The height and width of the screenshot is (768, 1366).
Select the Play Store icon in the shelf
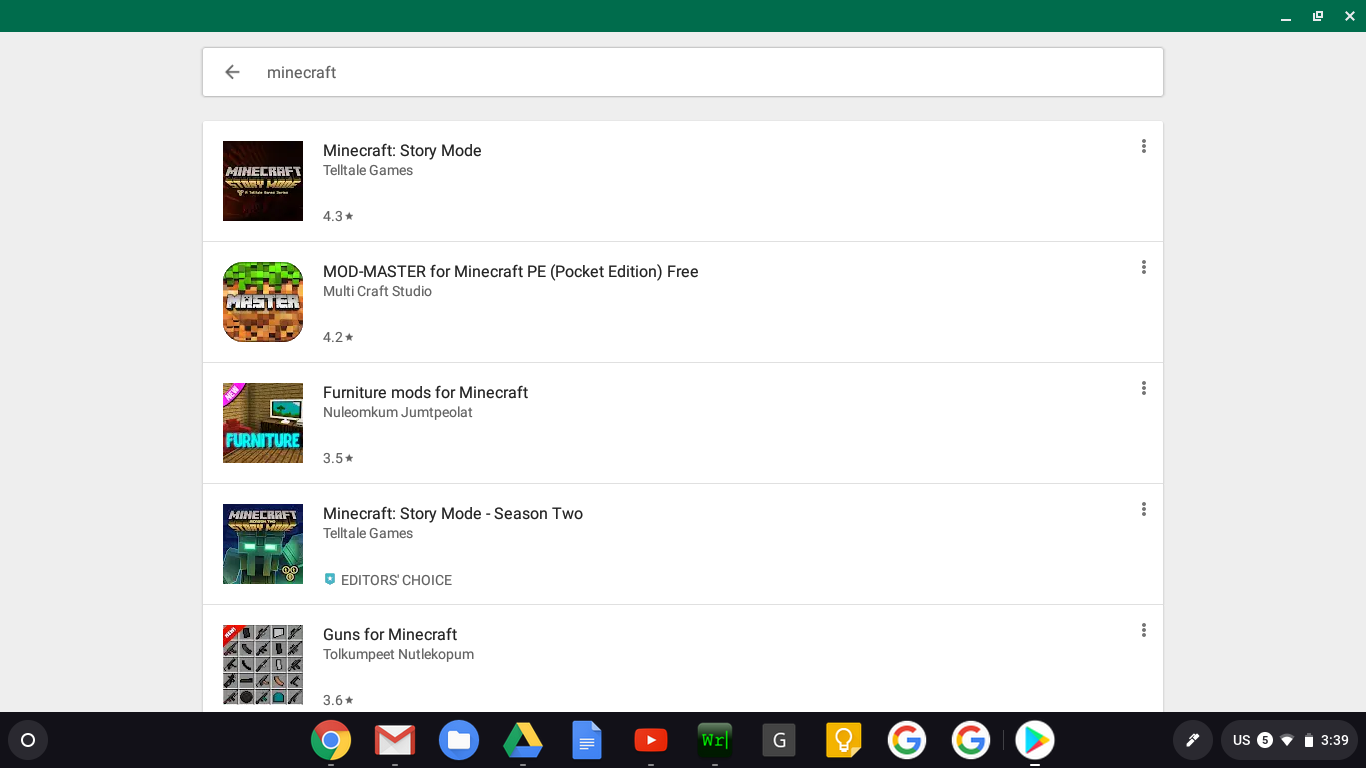coord(1035,740)
